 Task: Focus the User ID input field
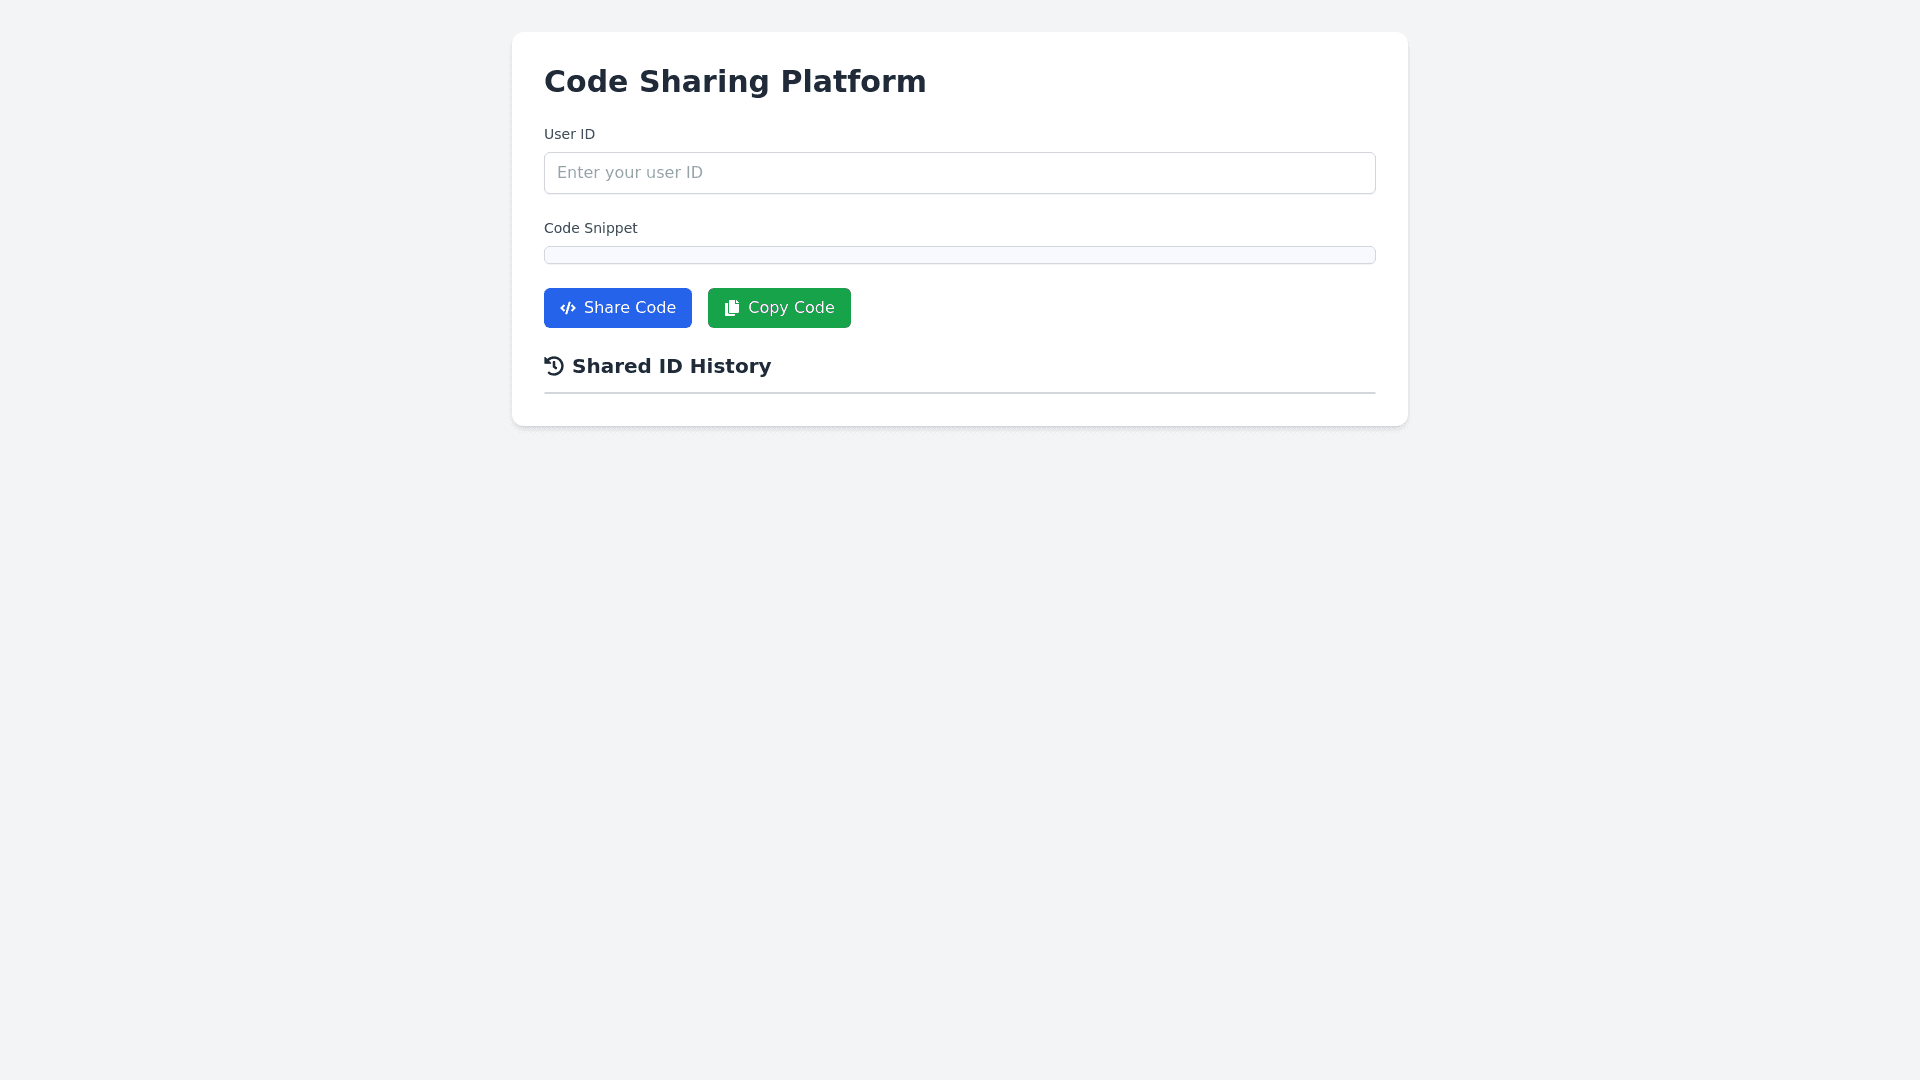[x=960, y=173]
